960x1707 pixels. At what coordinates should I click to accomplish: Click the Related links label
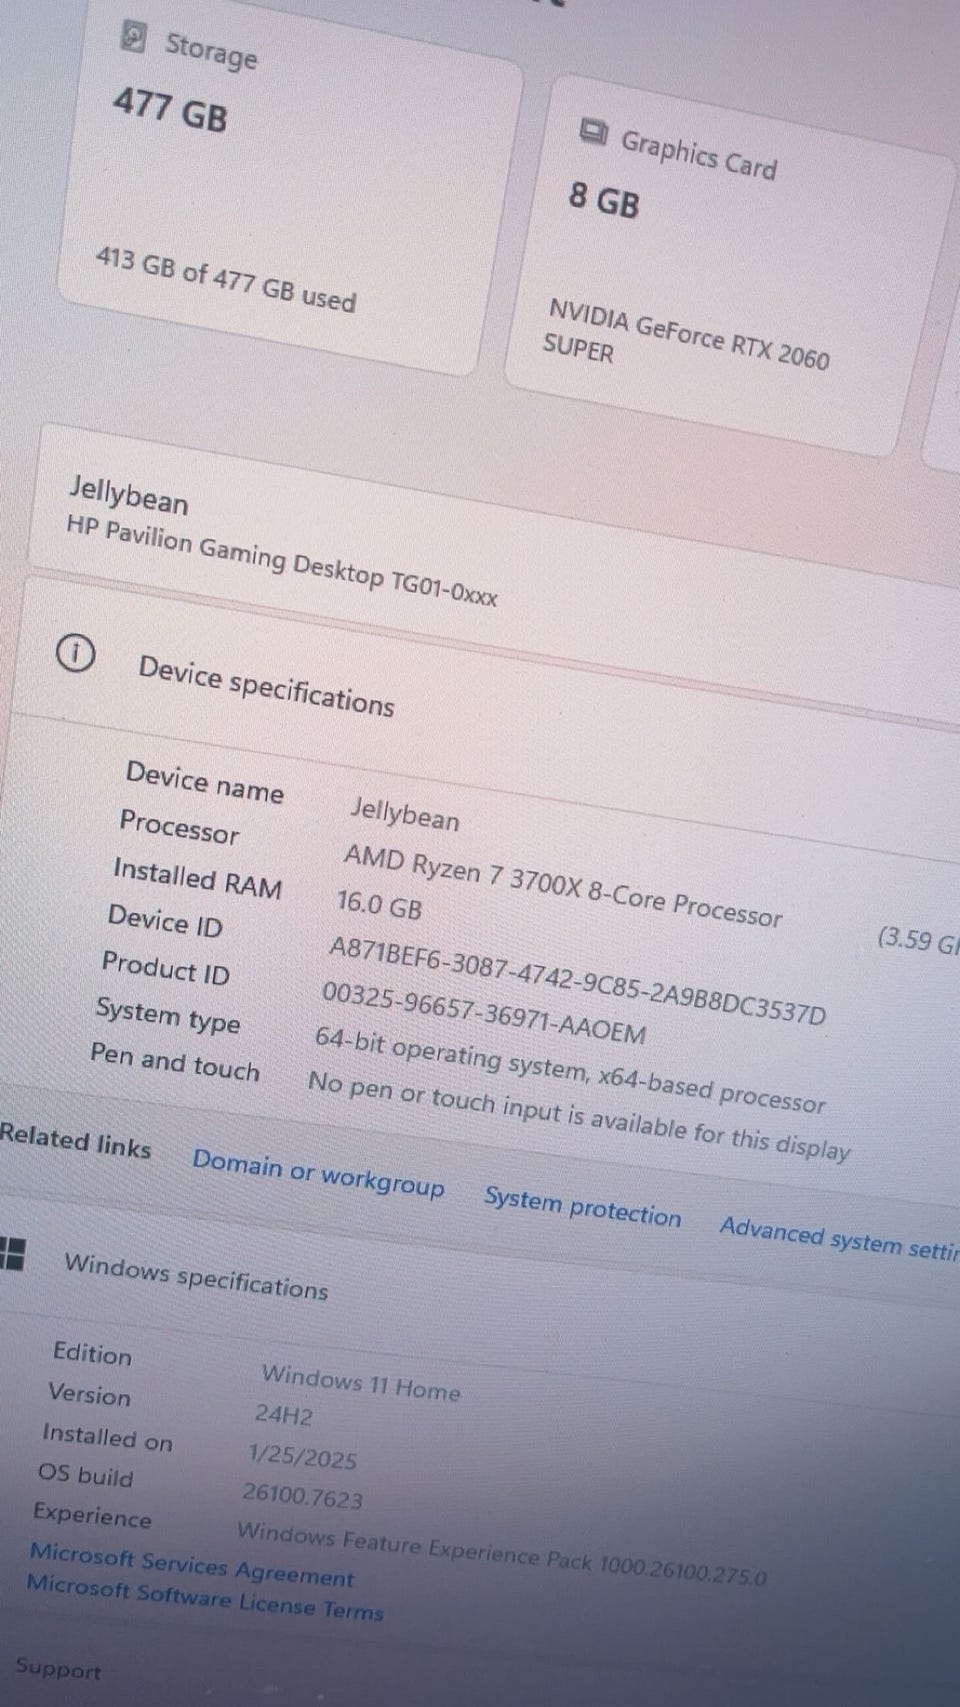[75, 1141]
